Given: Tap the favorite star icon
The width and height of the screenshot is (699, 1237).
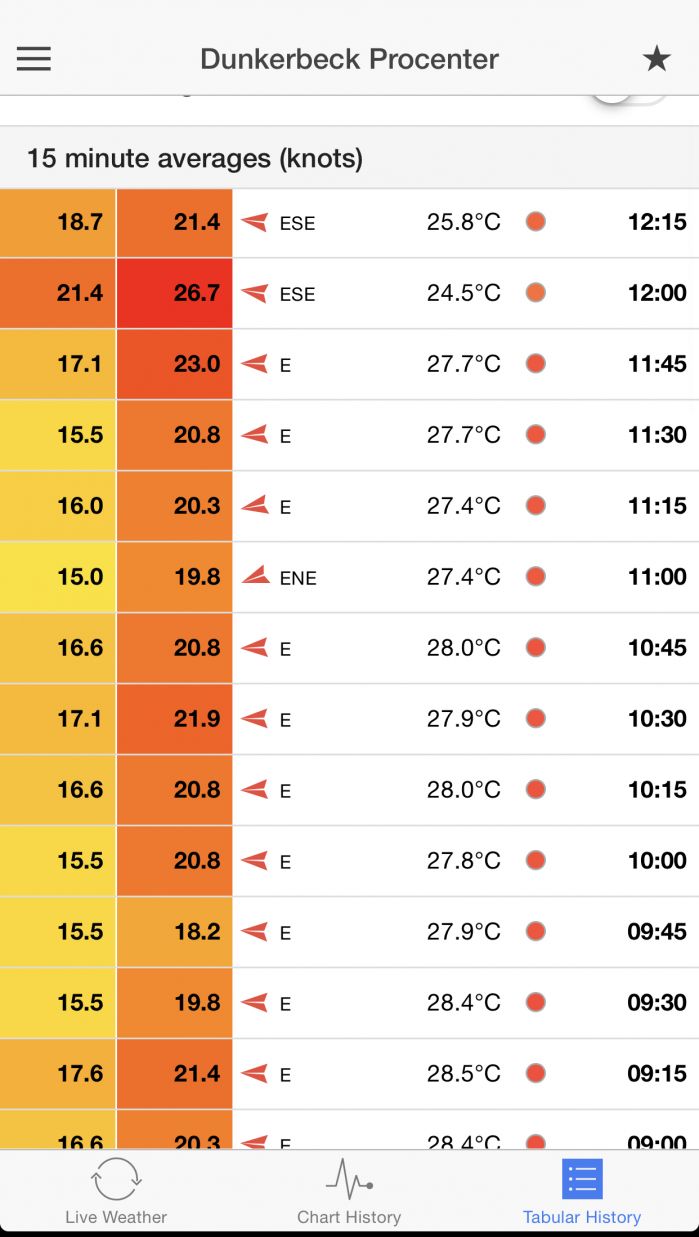Looking at the screenshot, I should (656, 59).
